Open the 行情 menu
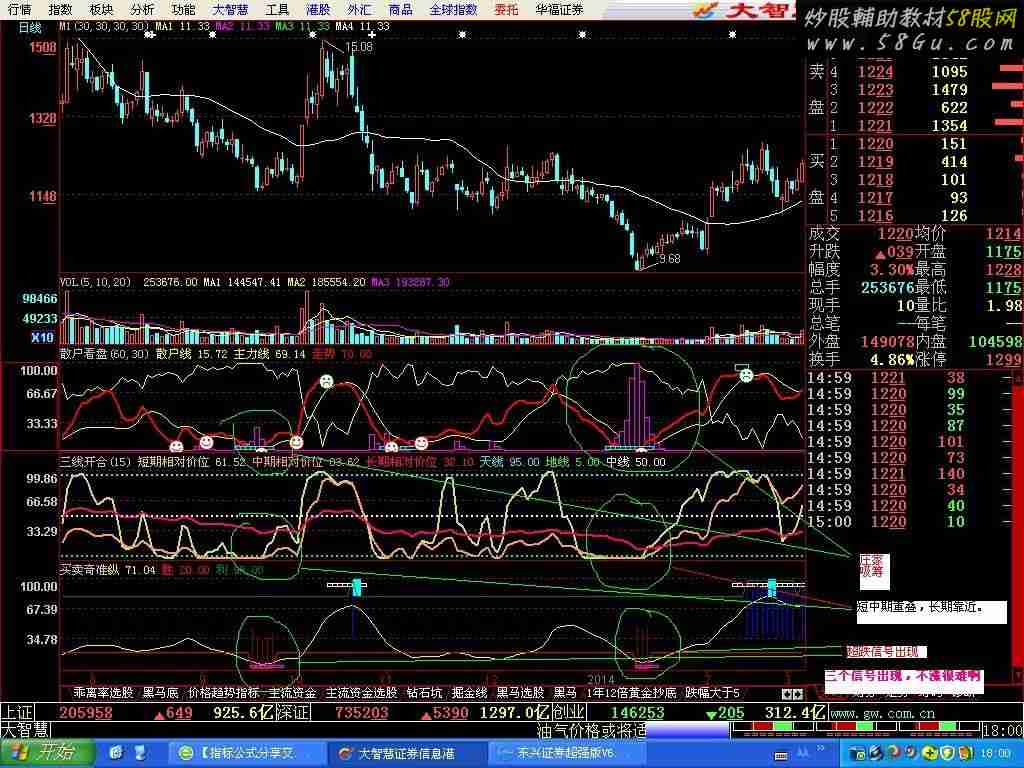This screenshot has width=1024, height=768. [x=19, y=9]
